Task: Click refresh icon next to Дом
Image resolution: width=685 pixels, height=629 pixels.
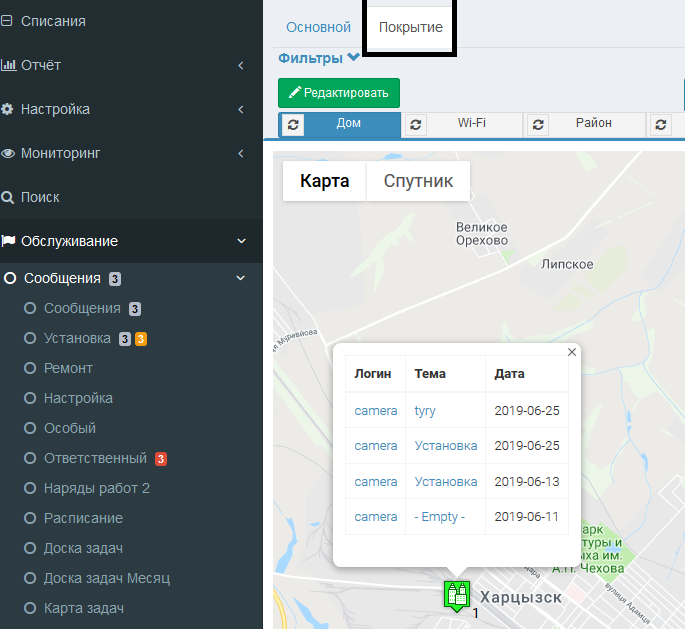Action: (292, 125)
